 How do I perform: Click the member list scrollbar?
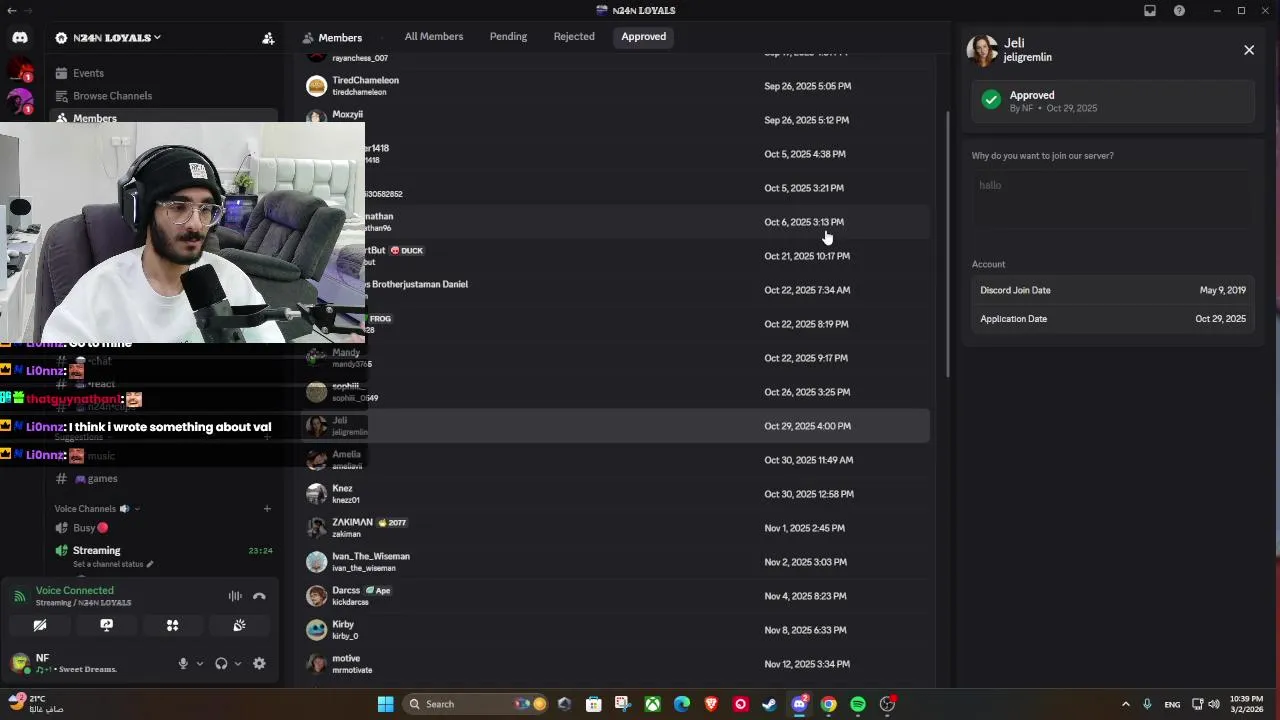pyautogui.click(x=948, y=245)
